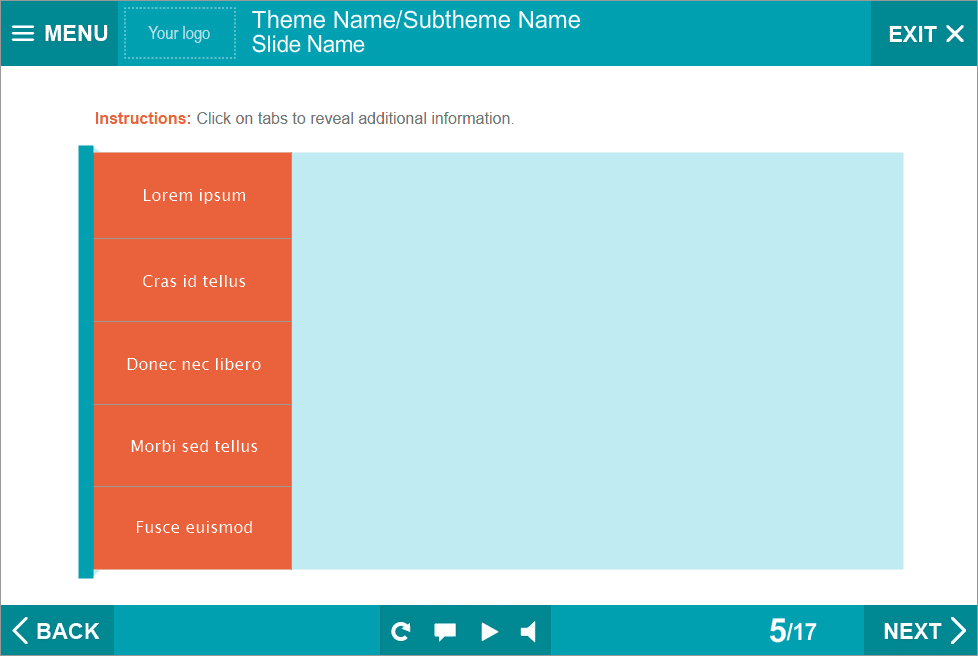The image size is (978, 656).
Task: Replay the slide with the reload icon
Action: 401,631
